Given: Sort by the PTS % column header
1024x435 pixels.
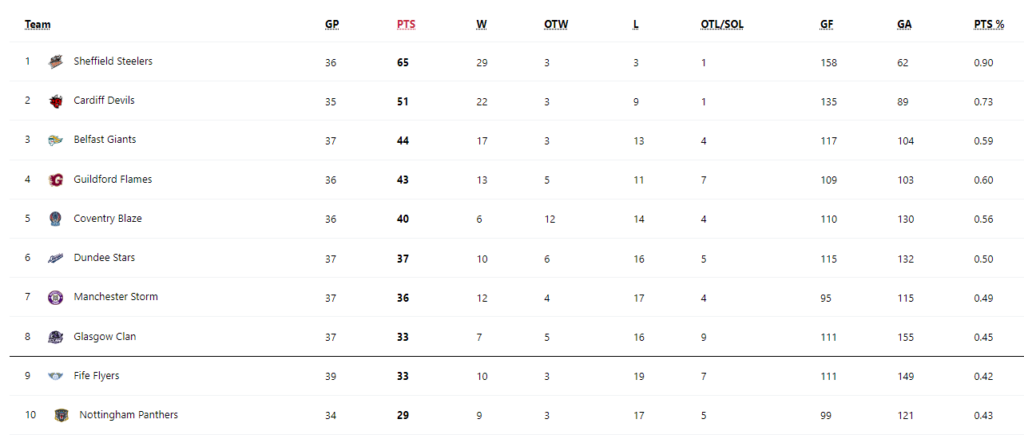Looking at the screenshot, I should [989, 25].
